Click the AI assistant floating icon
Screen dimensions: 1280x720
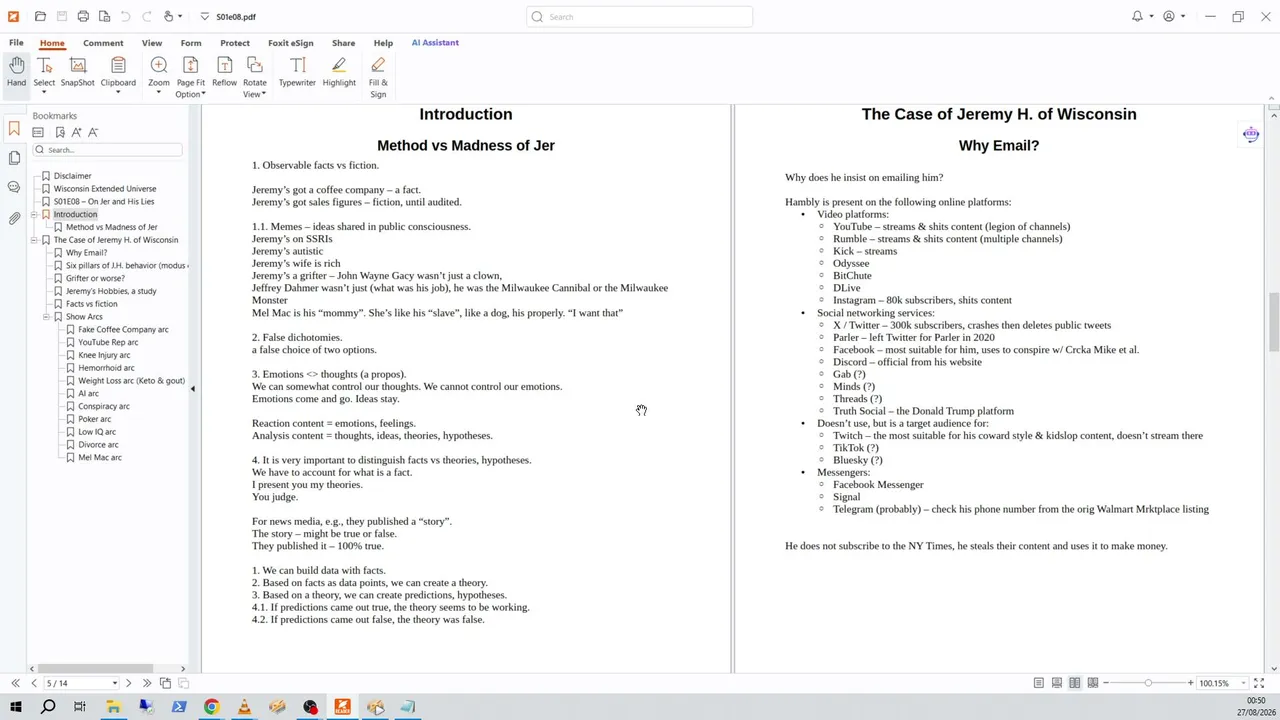coord(1251,134)
